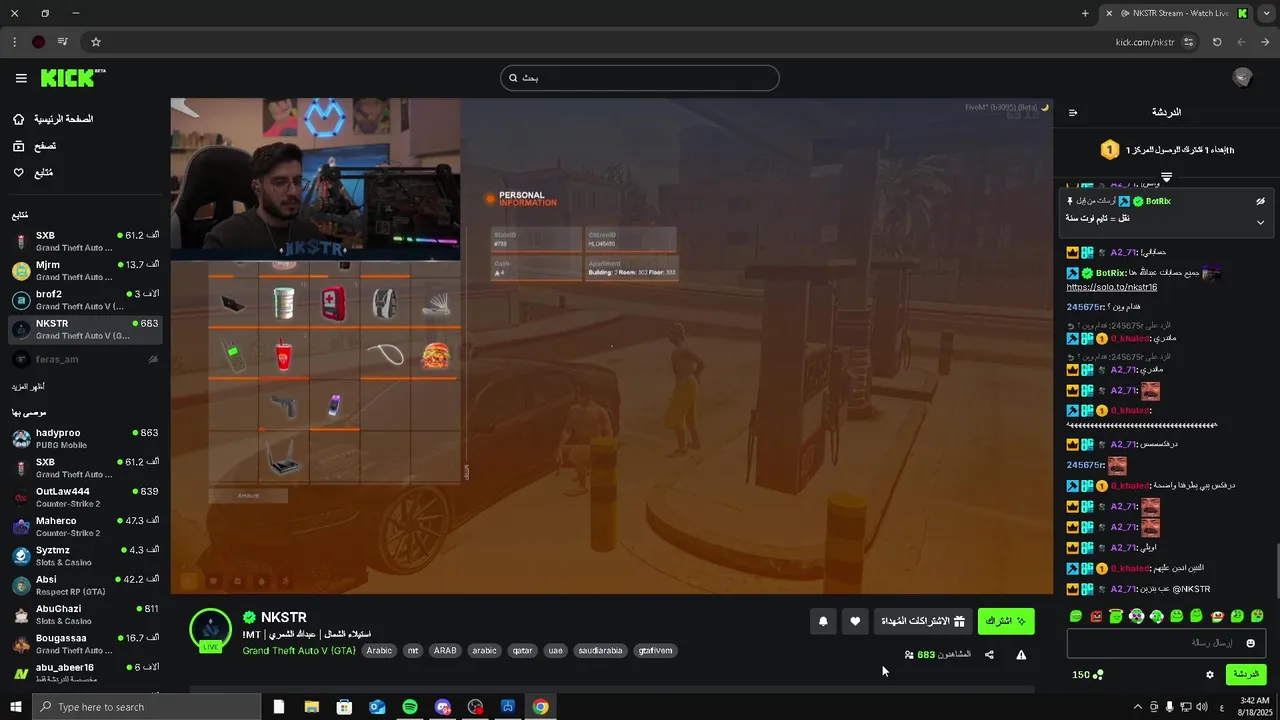The height and width of the screenshot is (720, 1280).
Task: Open Bougassaa recommended channel
Action: click(86, 643)
